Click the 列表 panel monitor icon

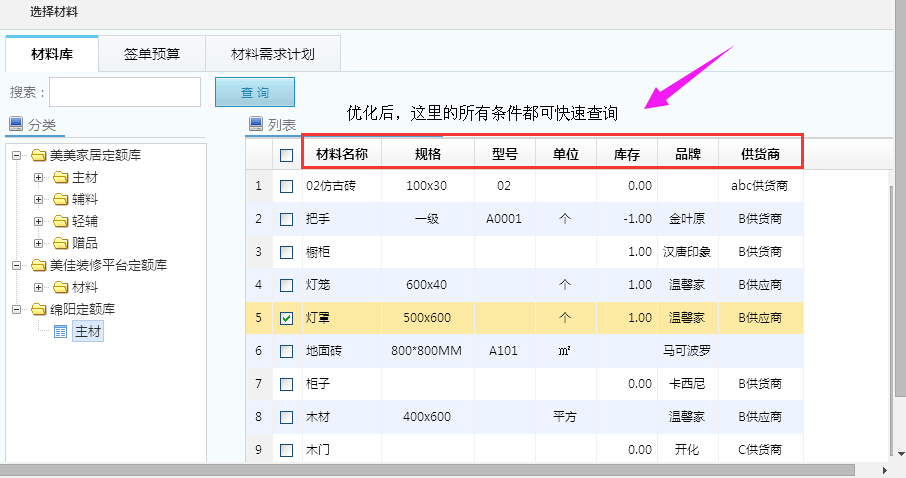(255, 125)
